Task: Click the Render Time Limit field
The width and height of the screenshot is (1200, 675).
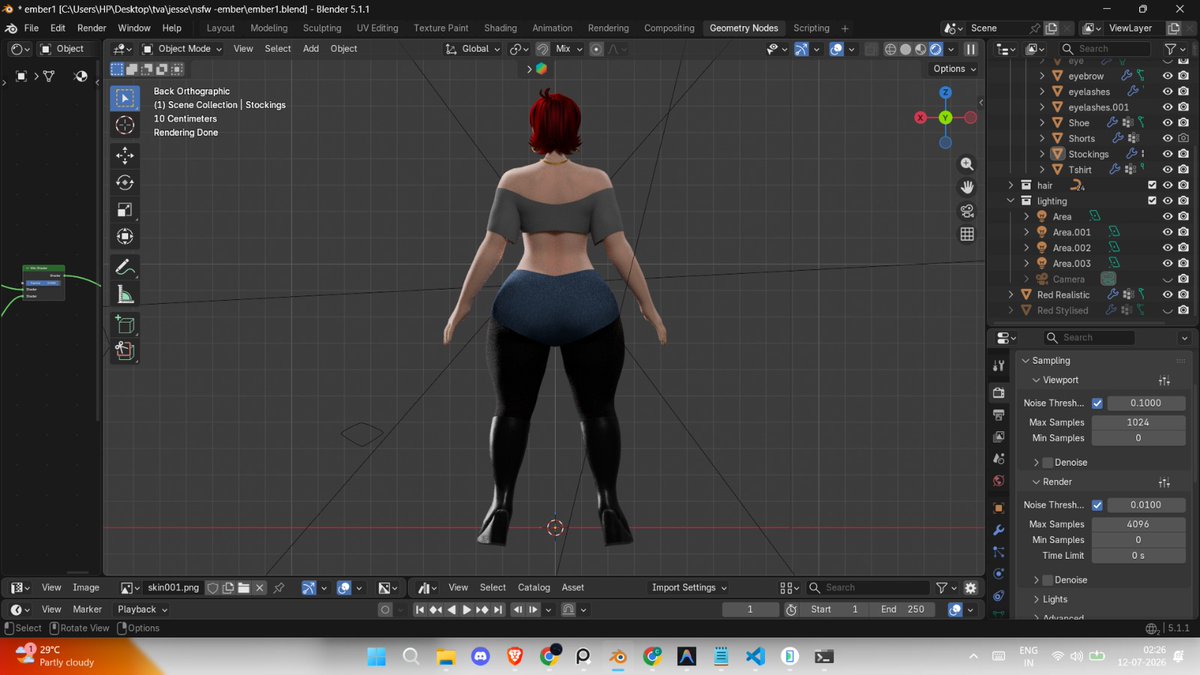Action: tap(1138, 555)
